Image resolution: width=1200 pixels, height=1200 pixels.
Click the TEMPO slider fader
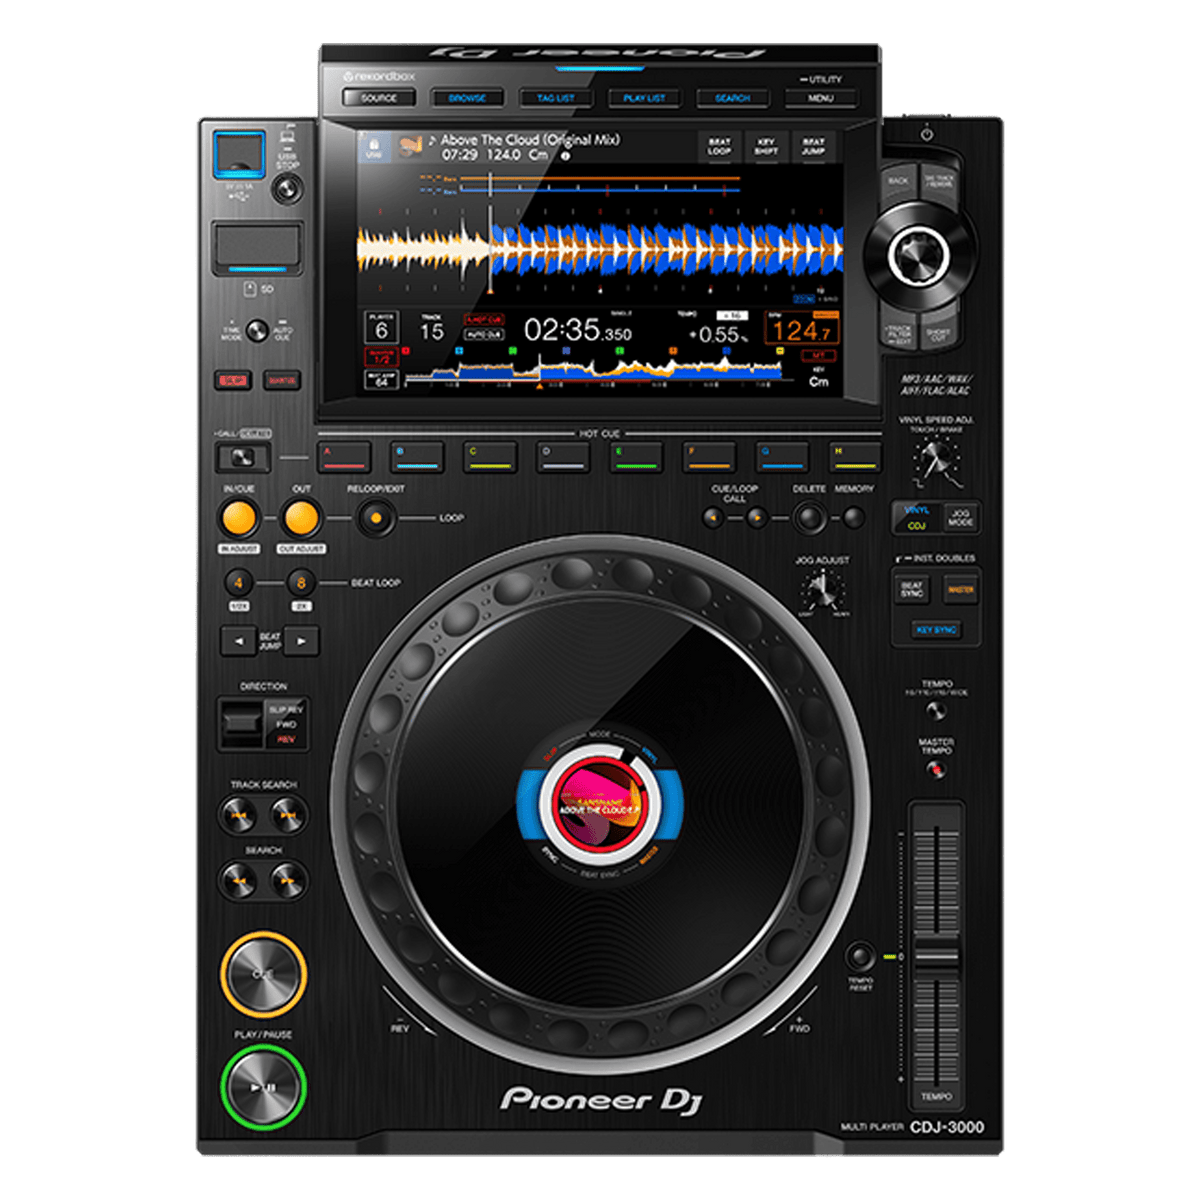tap(937, 955)
